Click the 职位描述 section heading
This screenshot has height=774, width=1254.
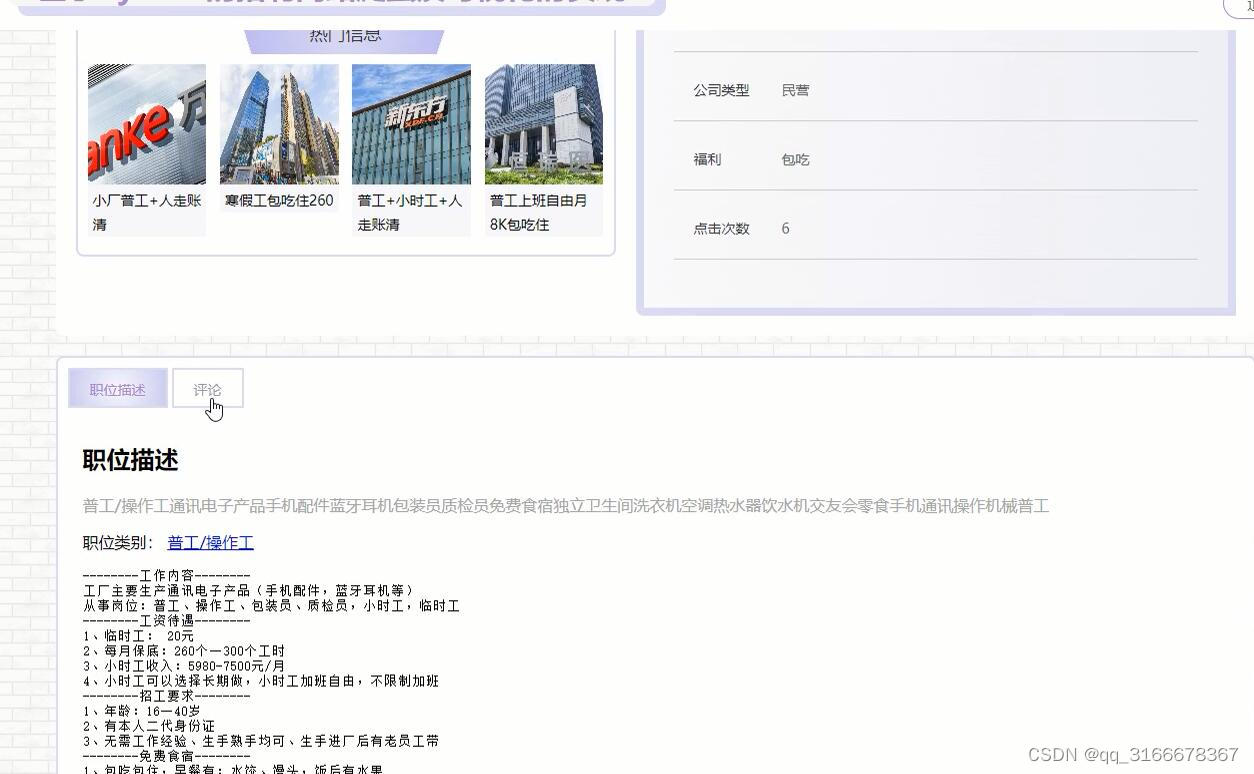(x=130, y=460)
